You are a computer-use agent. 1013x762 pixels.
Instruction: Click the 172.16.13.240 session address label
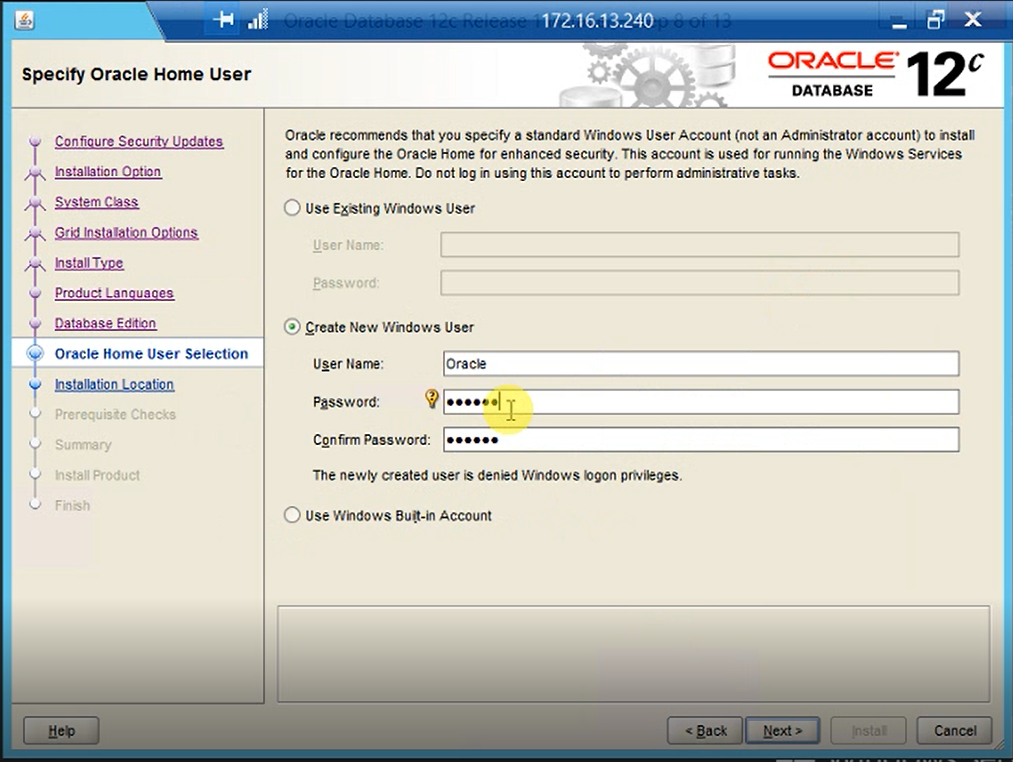pos(597,21)
